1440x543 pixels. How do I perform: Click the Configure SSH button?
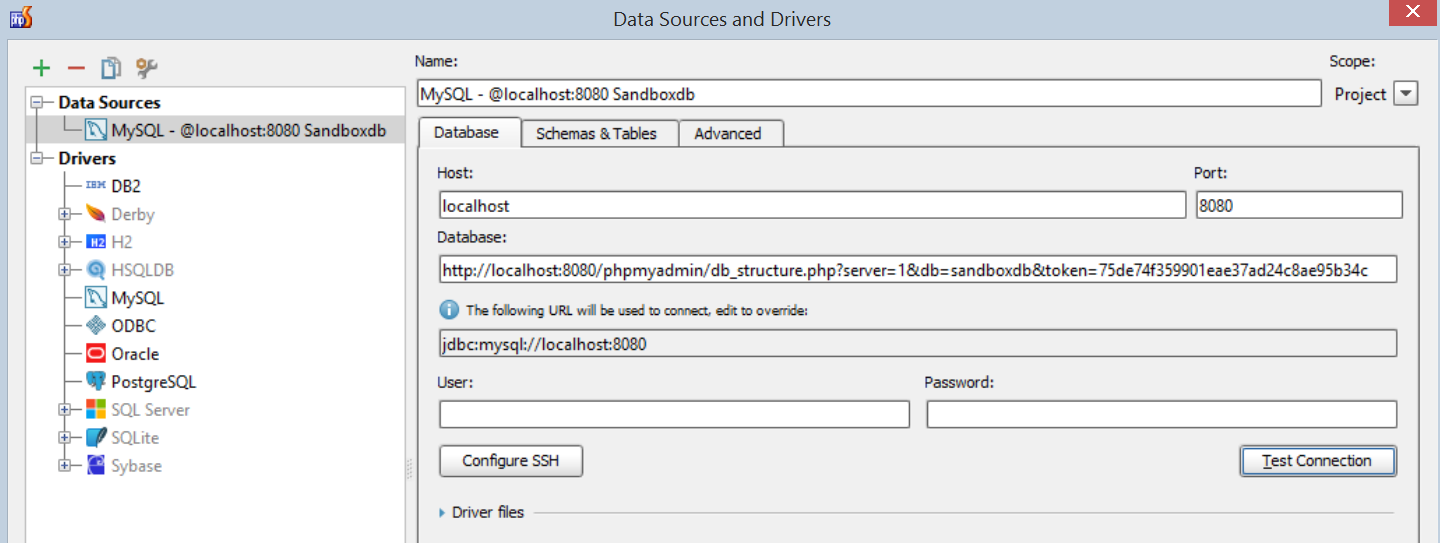[x=511, y=461]
